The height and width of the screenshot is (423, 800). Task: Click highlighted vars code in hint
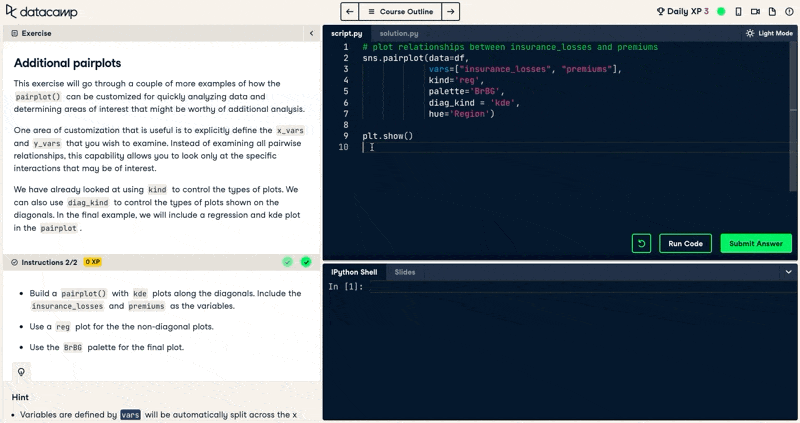coord(130,415)
